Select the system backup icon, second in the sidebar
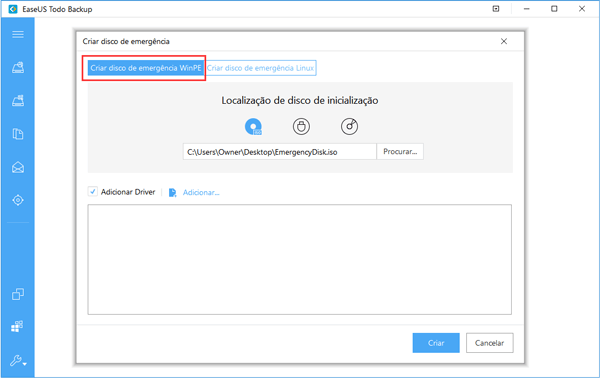This screenshot has width=600, height=378. point(18,101)
